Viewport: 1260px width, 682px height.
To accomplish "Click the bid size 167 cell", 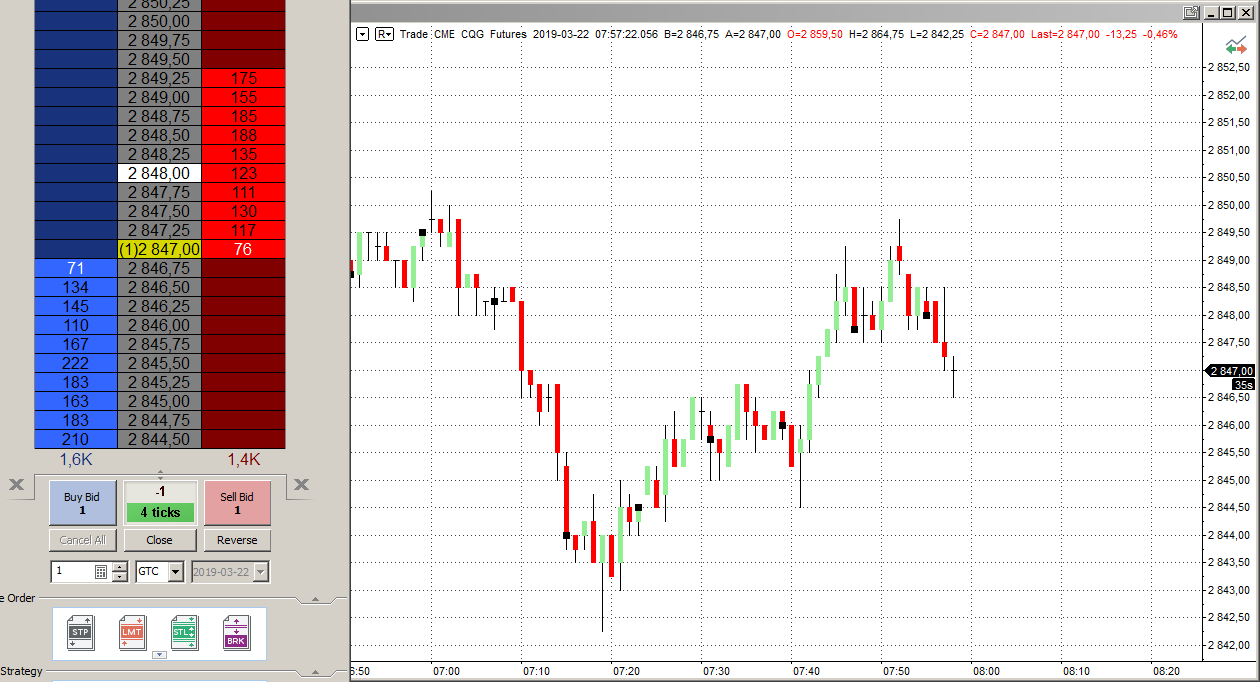I will [x=76, y=344].
